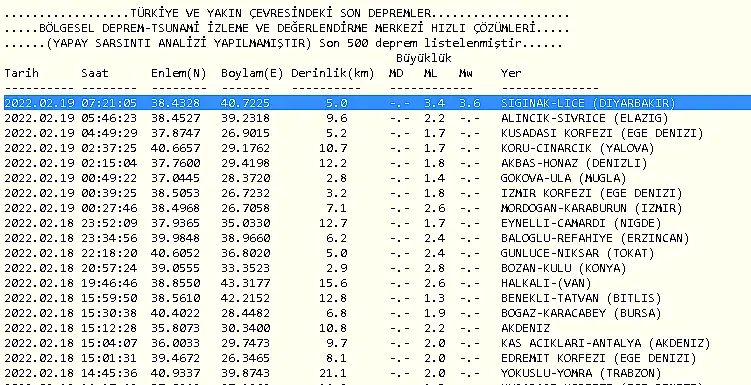
Task: Click the BENEKLI-TATVAN (BITLIS) entry
Action: pyautogui.click(x=581, y=298)
